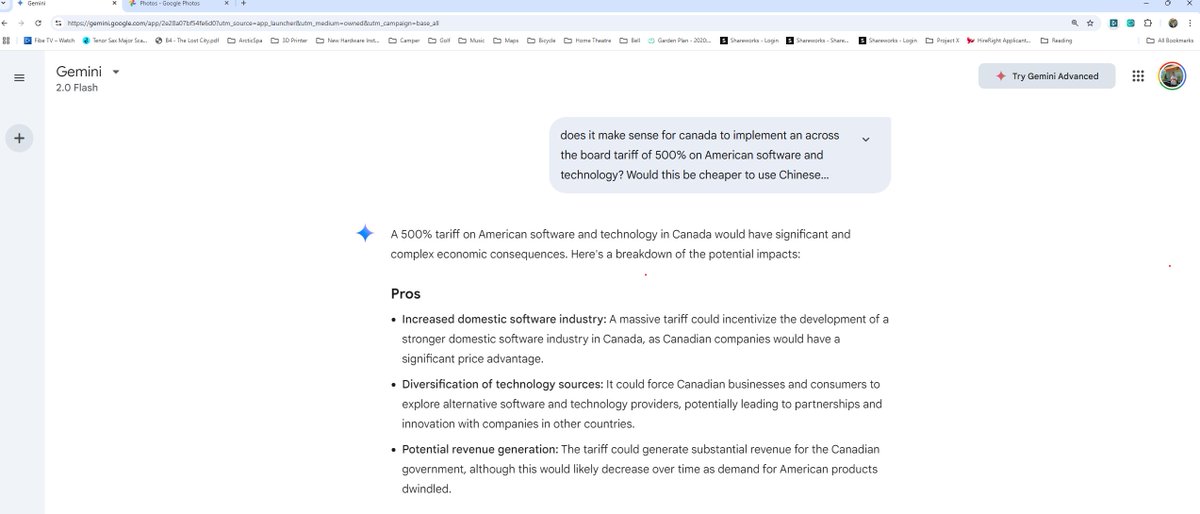Open New Hardware Inst... bookmark folder
Image resolution: width=1200 pixels, height=514 pixels.
point(347,41)
